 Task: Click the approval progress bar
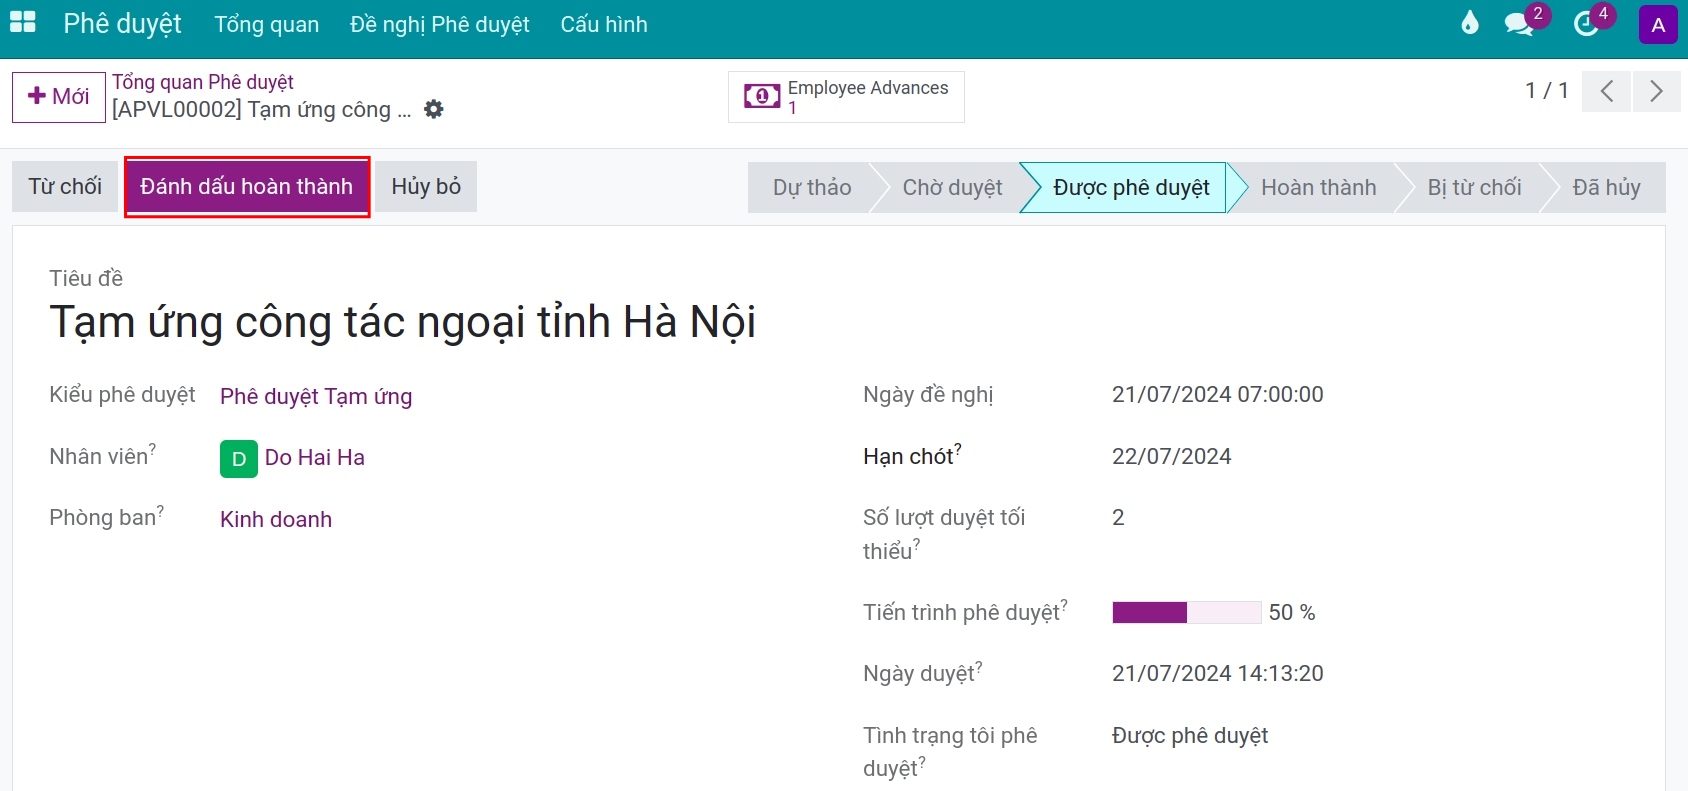click(1186, 612)
